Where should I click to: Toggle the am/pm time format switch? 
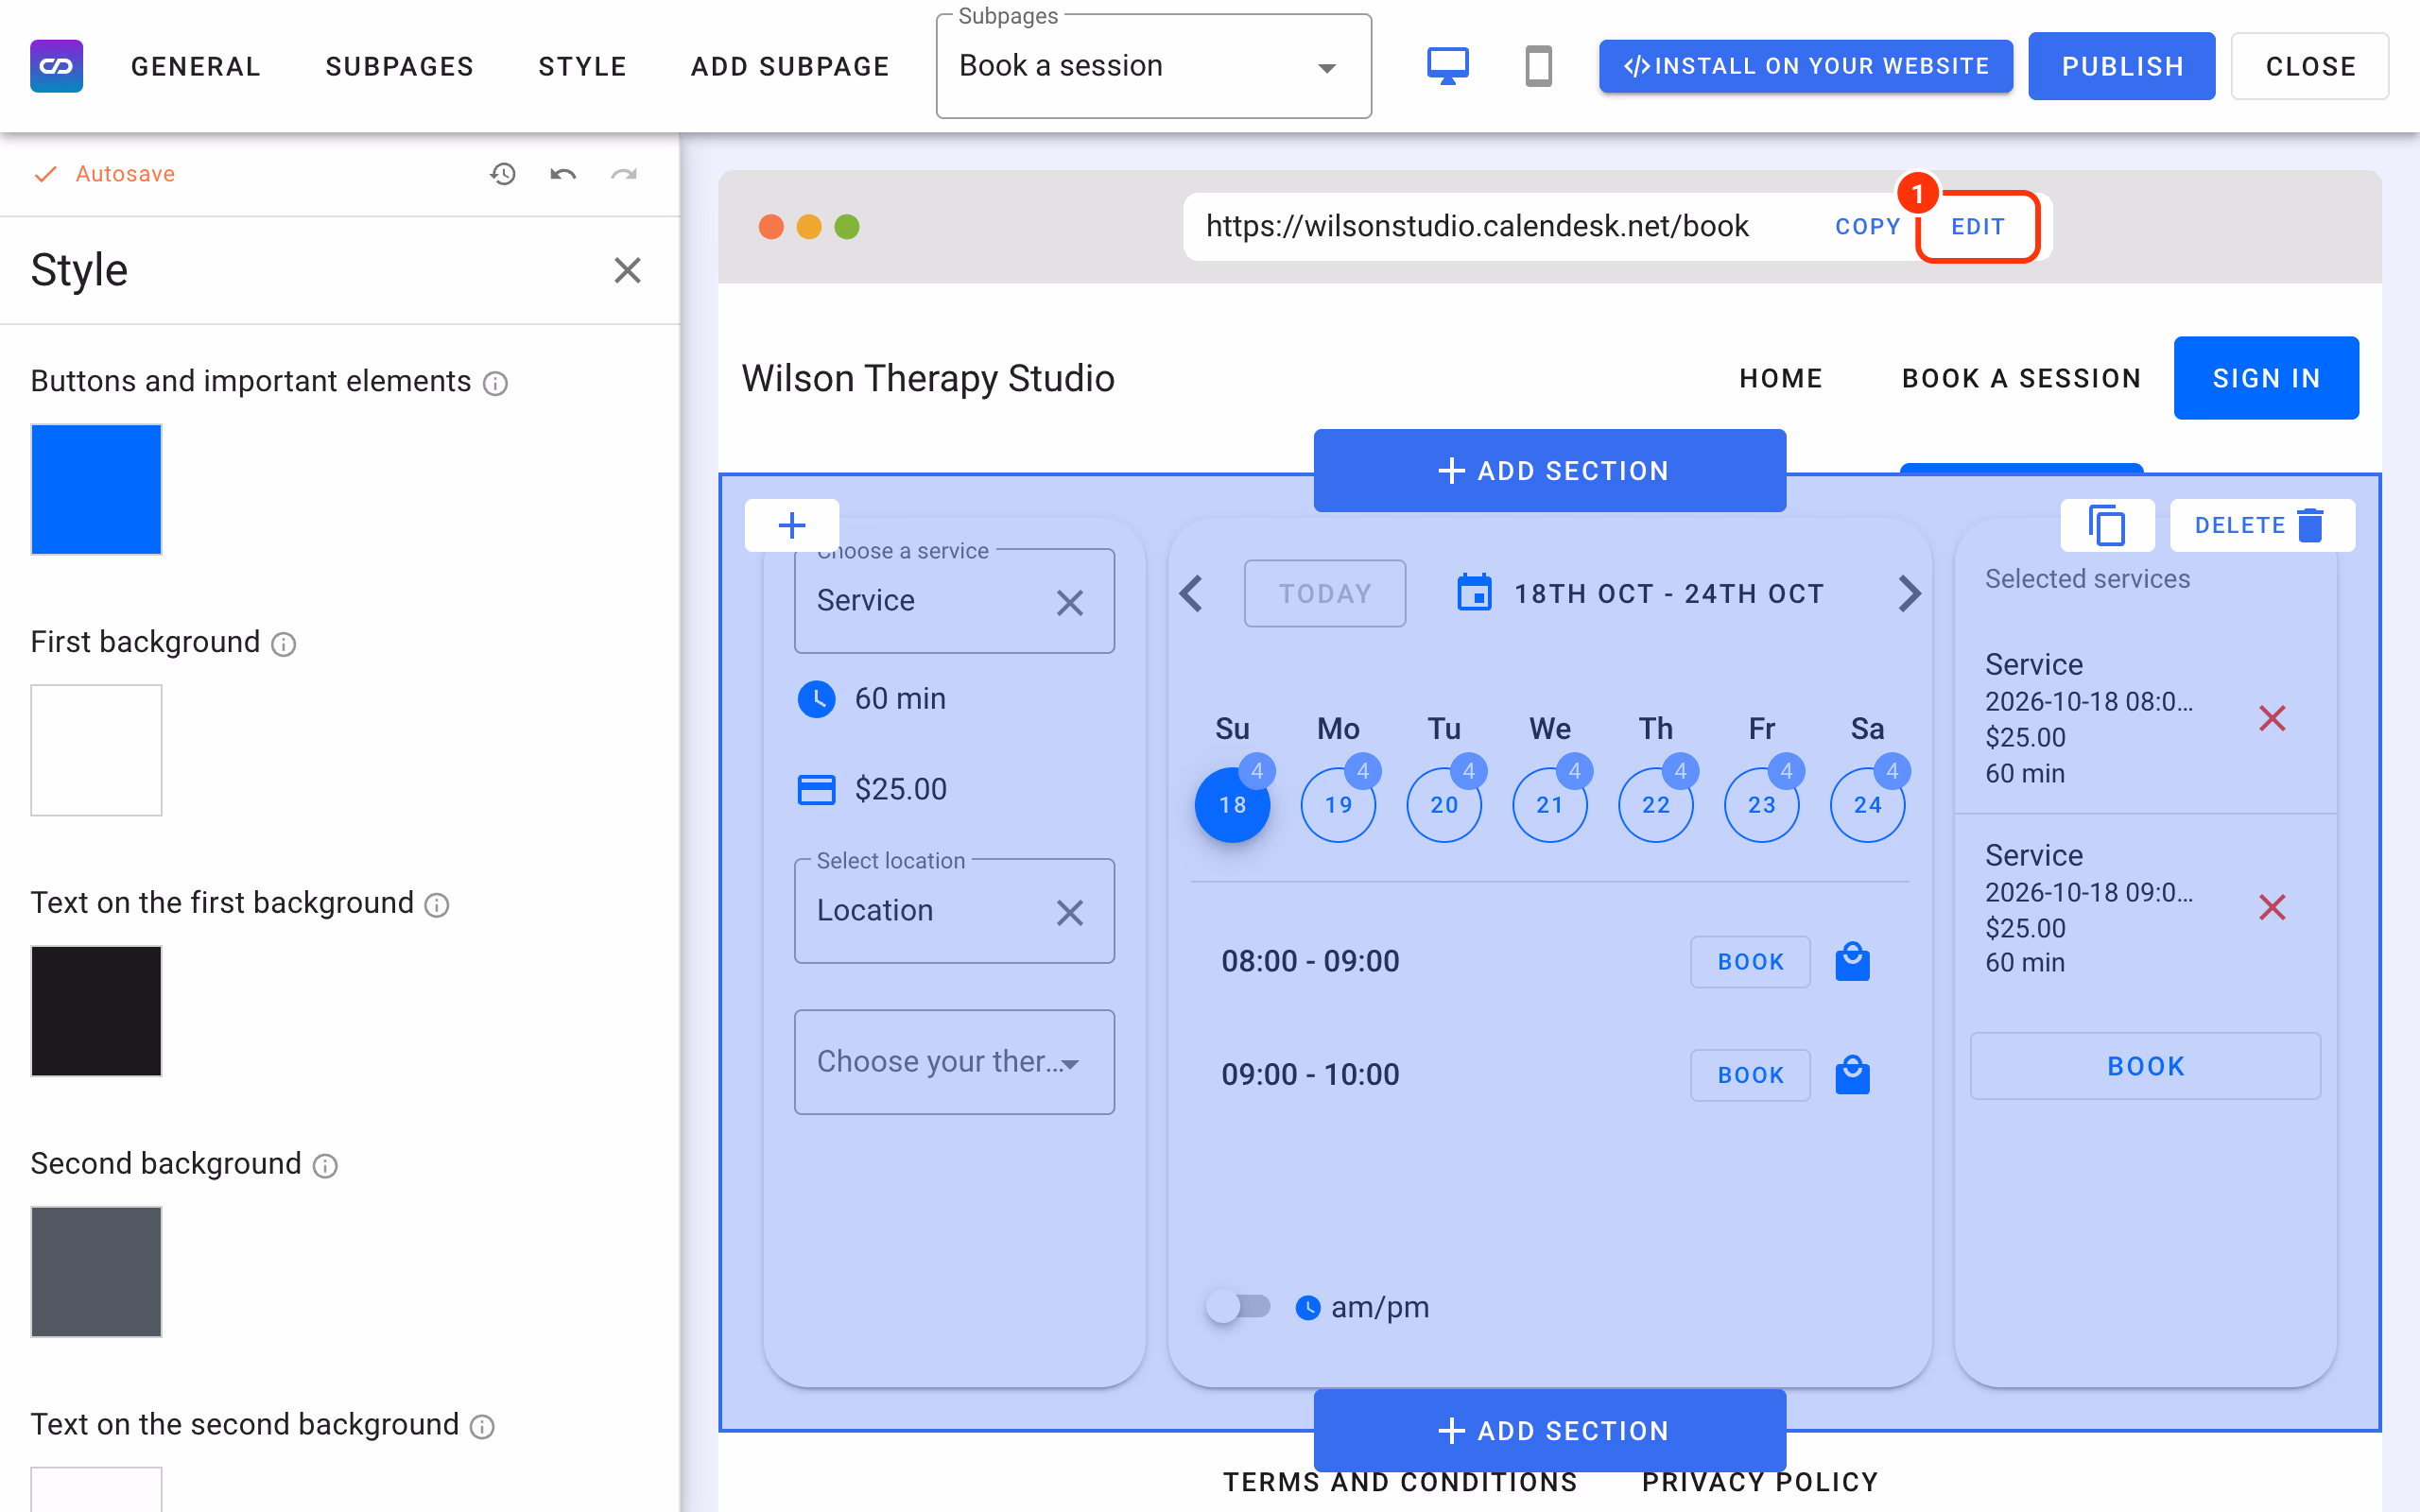[x=1238, y=1306]
